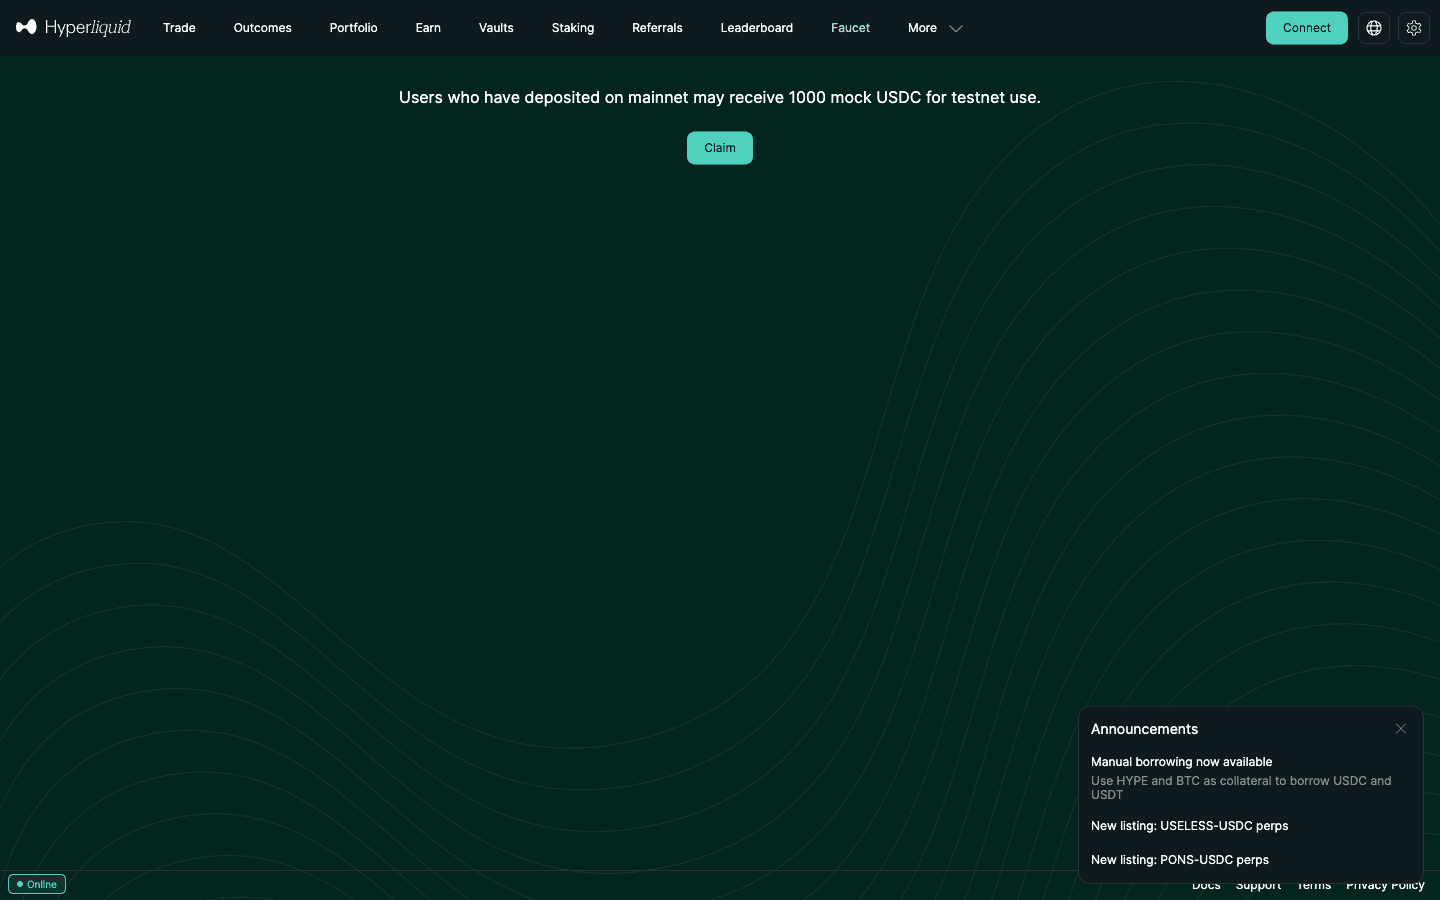
Task: Navigate to Vaults
Action: pyautogui.click(x=496, y=28)
